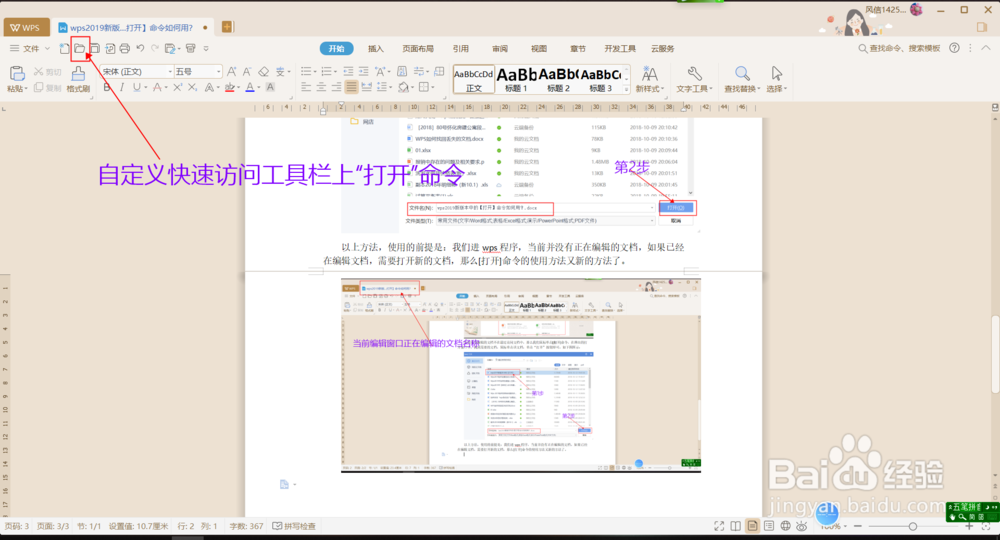The width and height of the screenshot is (1000, 540).
Task: Click Align Right paragraph icon
Action: pyautogui.click(x=337, y=87)
